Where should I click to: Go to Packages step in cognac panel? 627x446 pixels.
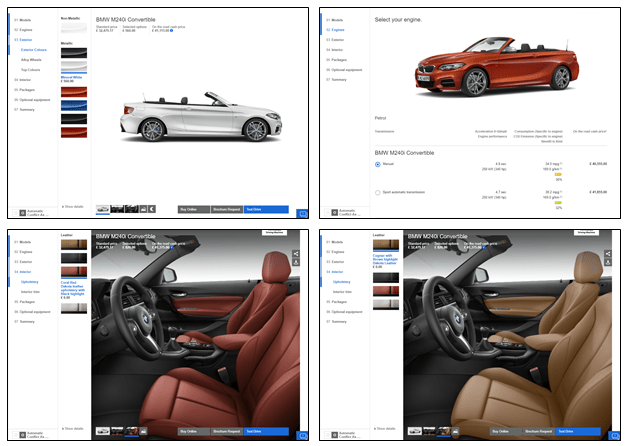click(336, 302)
